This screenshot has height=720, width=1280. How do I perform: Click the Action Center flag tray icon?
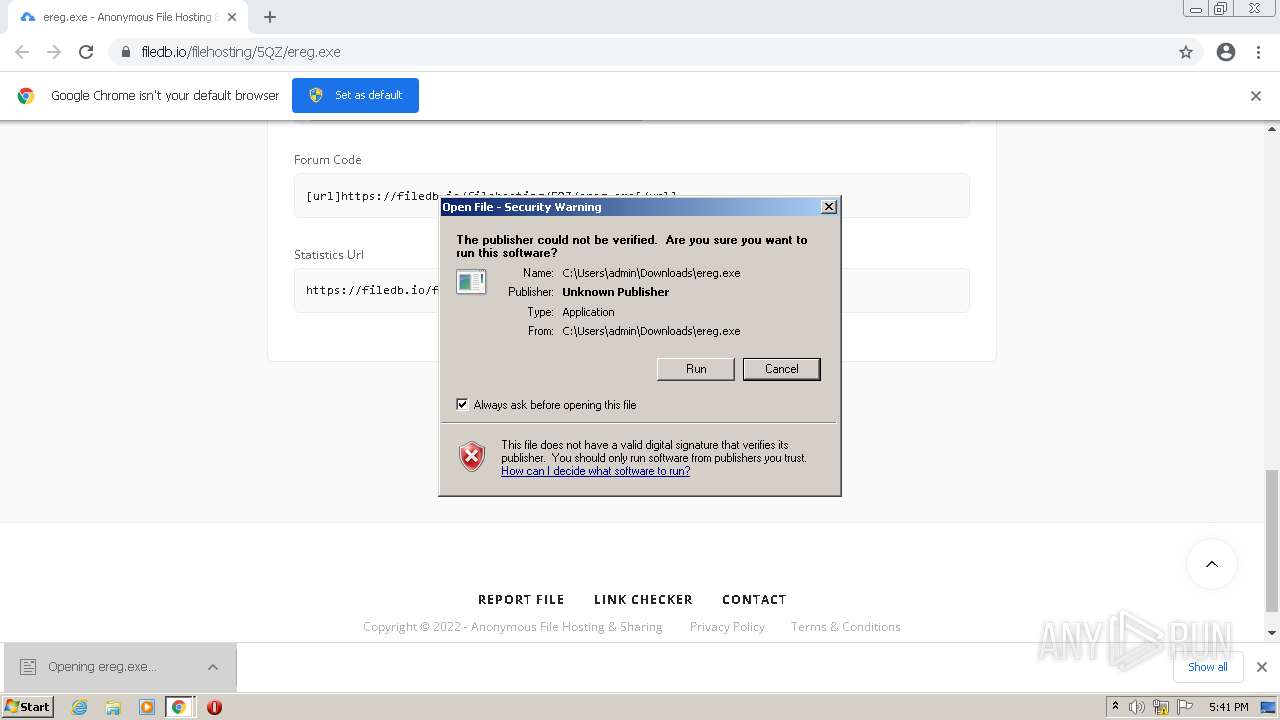click(1185, 707)
